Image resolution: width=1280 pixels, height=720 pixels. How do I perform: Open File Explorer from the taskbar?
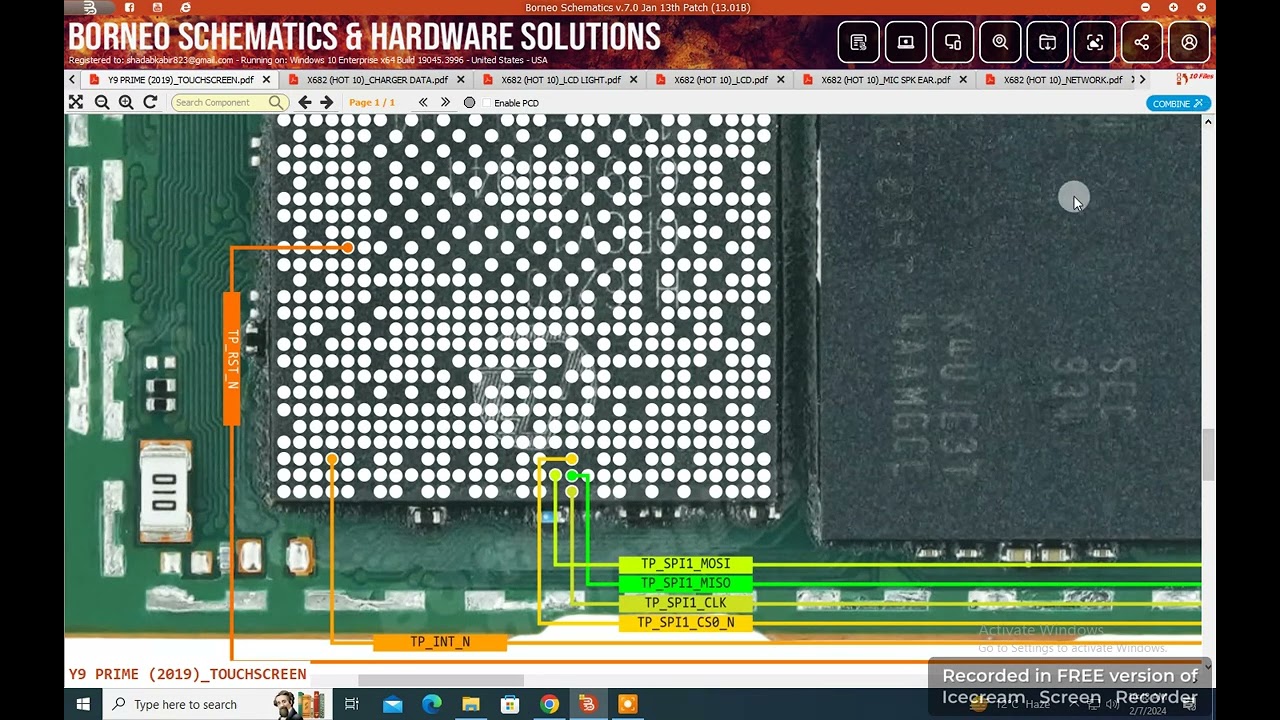point(470,704)
